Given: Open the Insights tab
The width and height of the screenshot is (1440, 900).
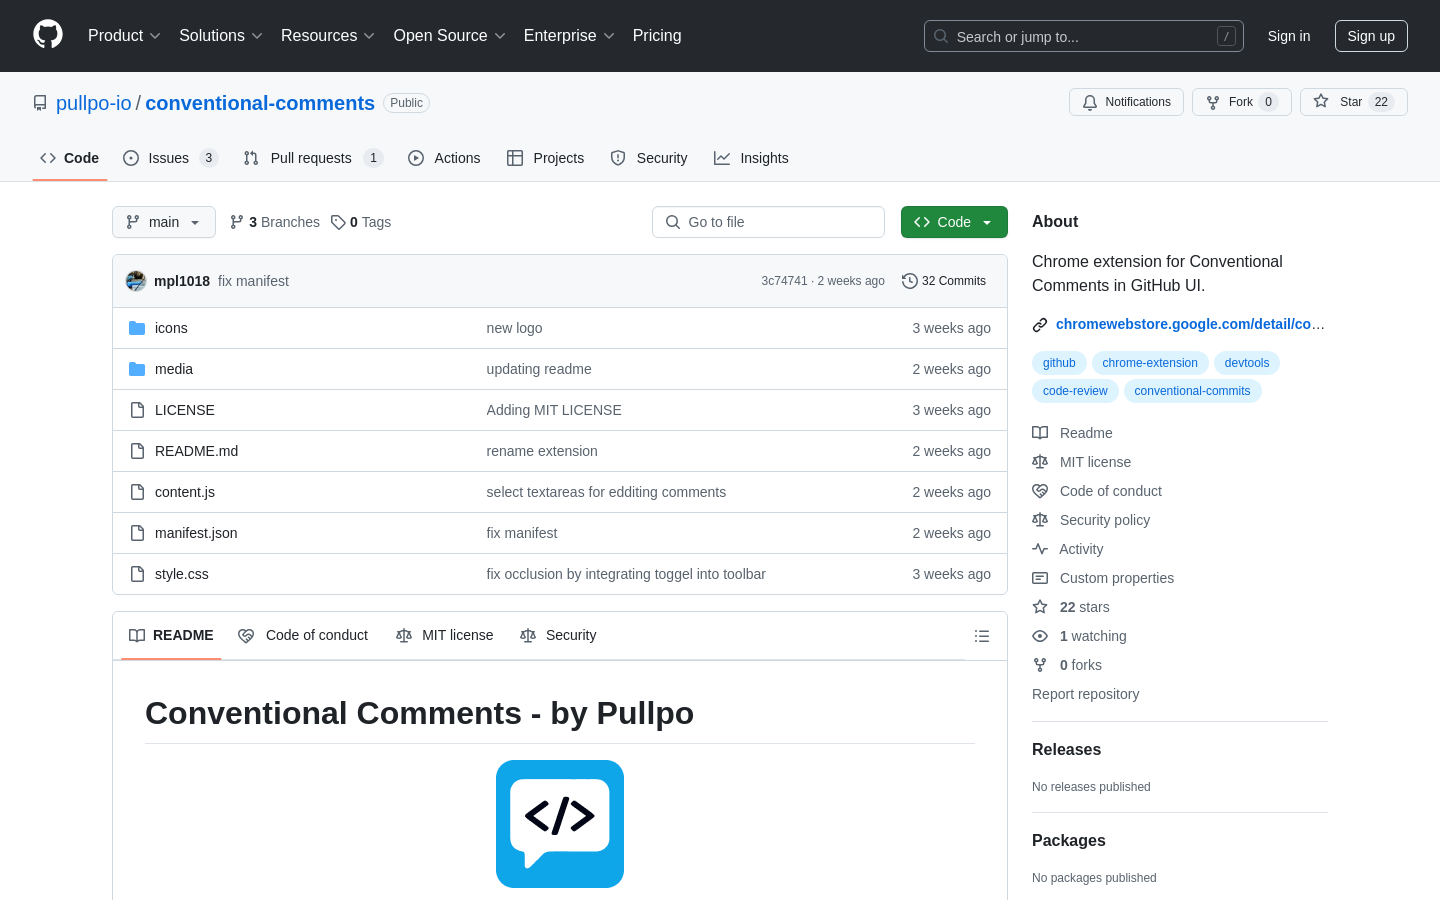Looking at the screenshot, I should click(751, 158).
